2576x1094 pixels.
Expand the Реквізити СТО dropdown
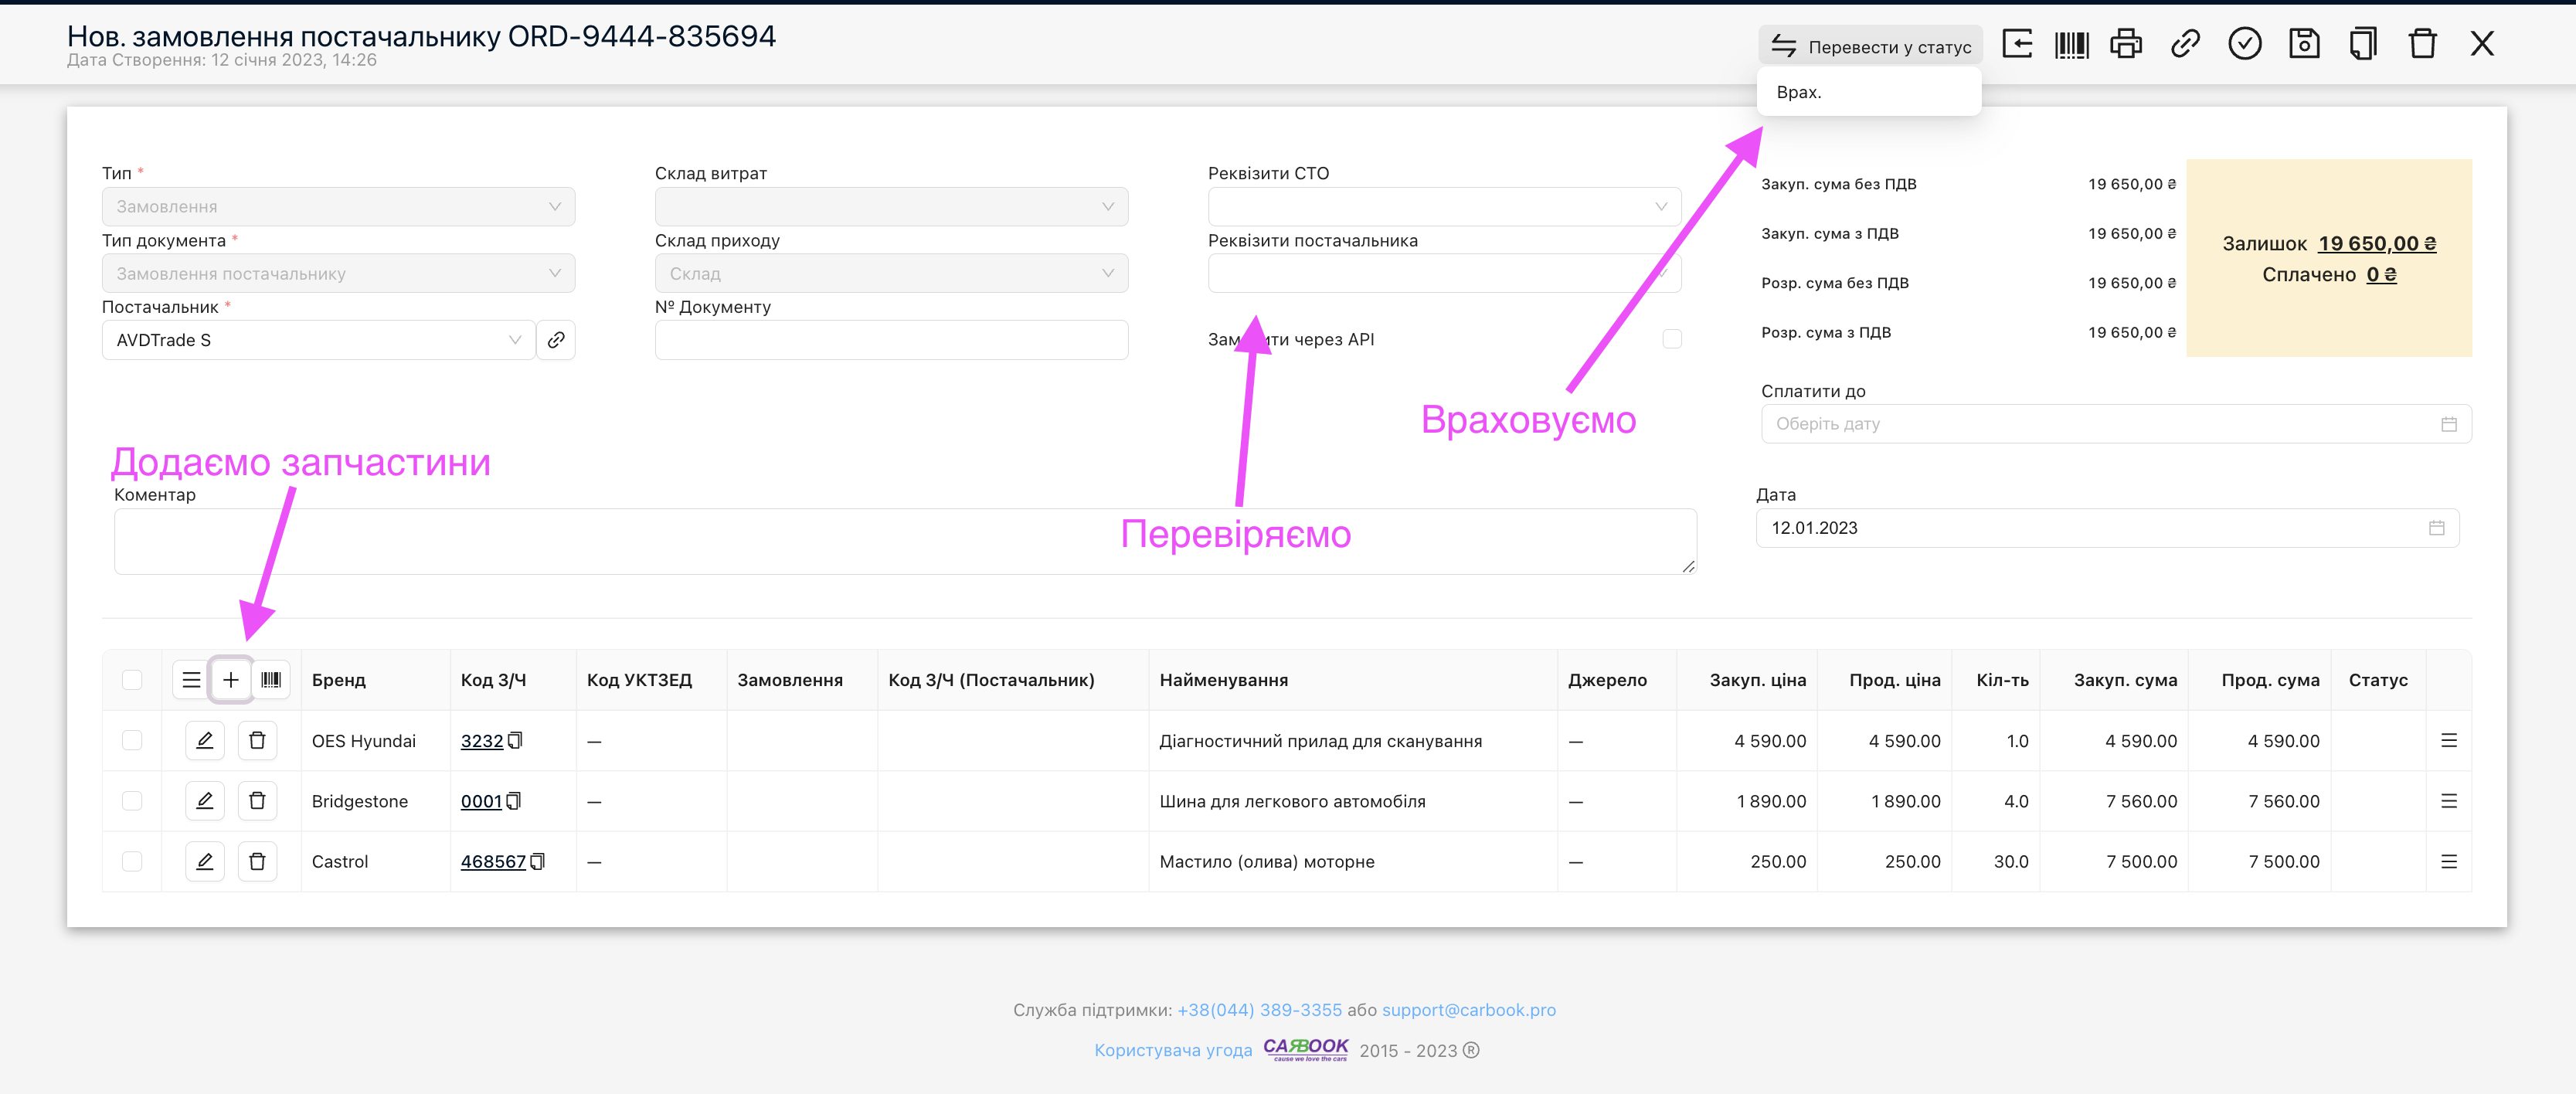point(1443,206)
